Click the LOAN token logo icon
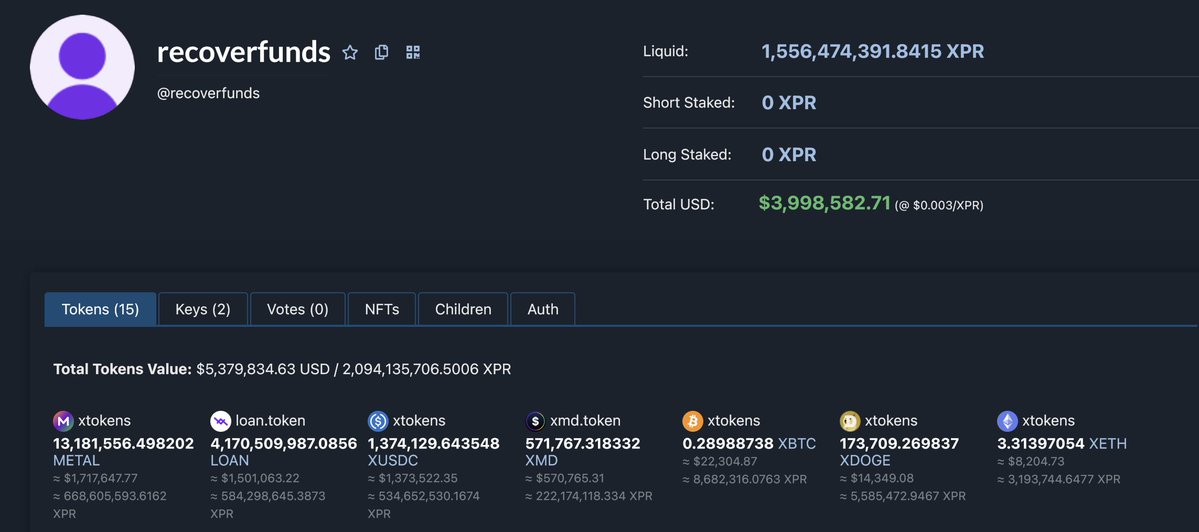The height and width of the screenshot is (532, 1199). [x=220, y=420]
